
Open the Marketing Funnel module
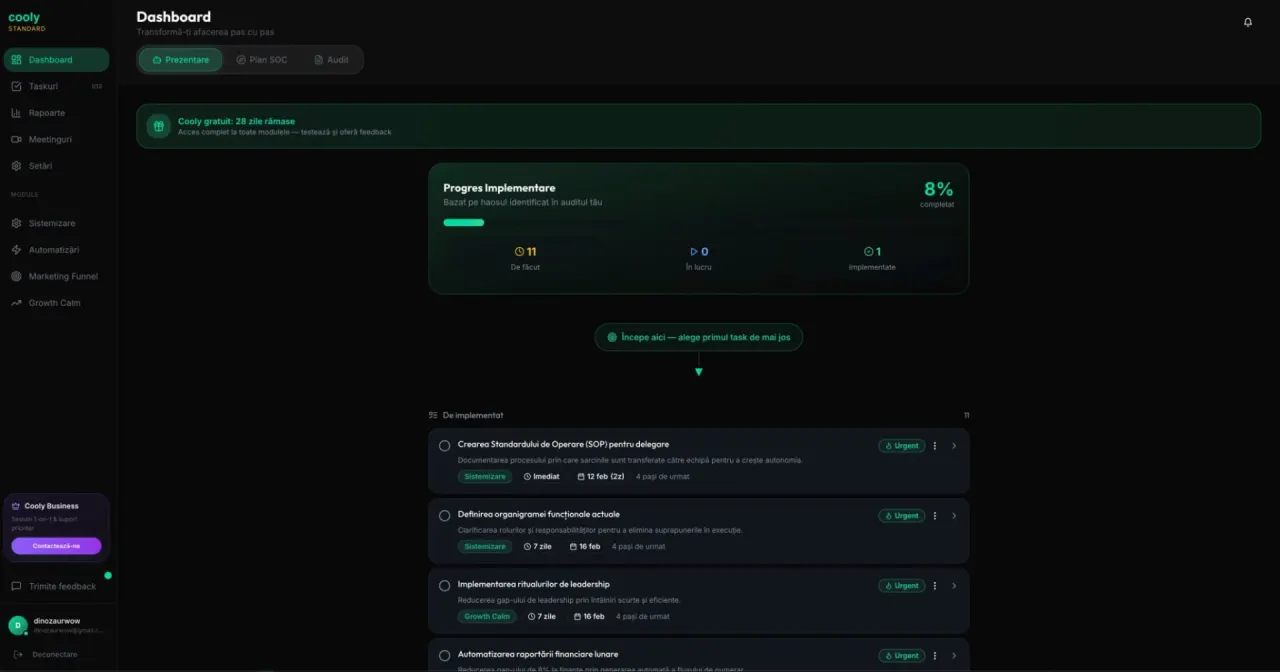click(62, 277)
